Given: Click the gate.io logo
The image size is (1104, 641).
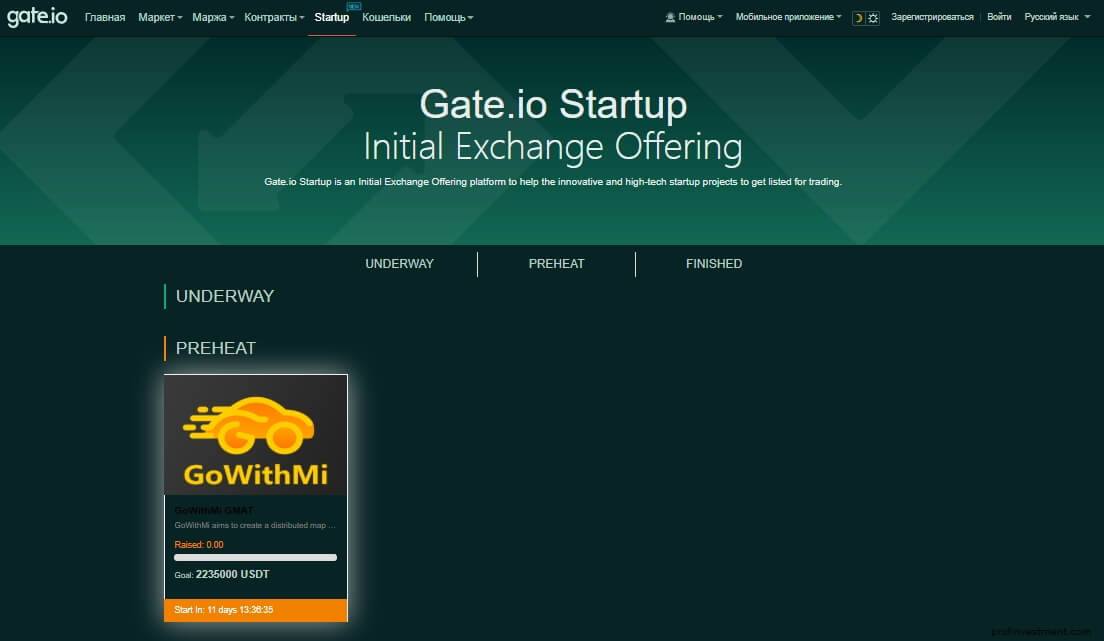Looking at the screenshot, I should [x=37, y=16].
